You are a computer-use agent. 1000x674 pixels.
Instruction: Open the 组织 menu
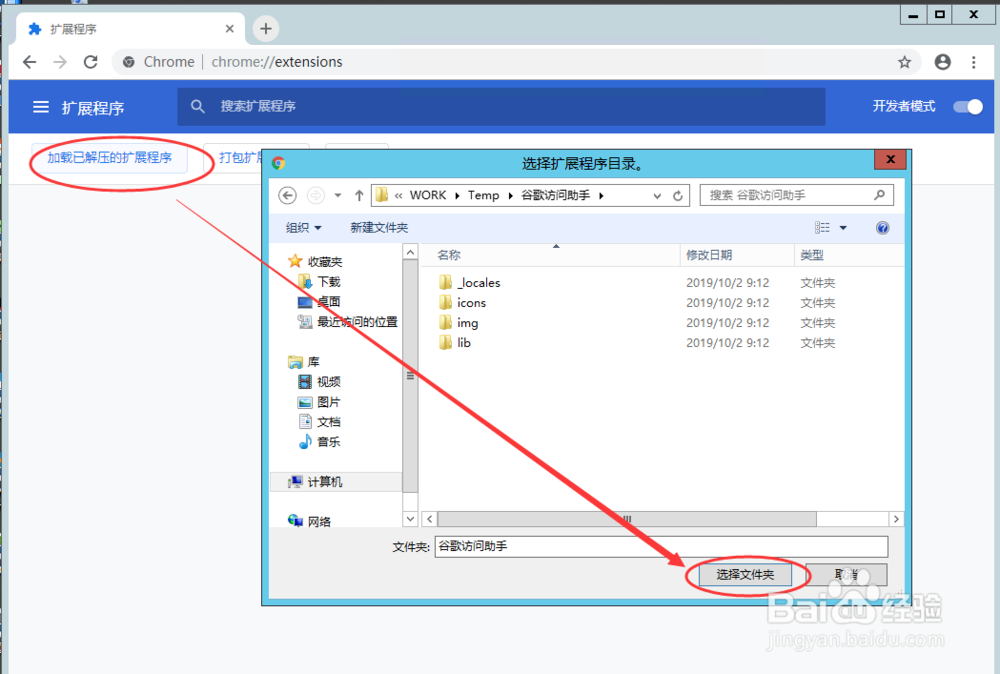(304, 228)
